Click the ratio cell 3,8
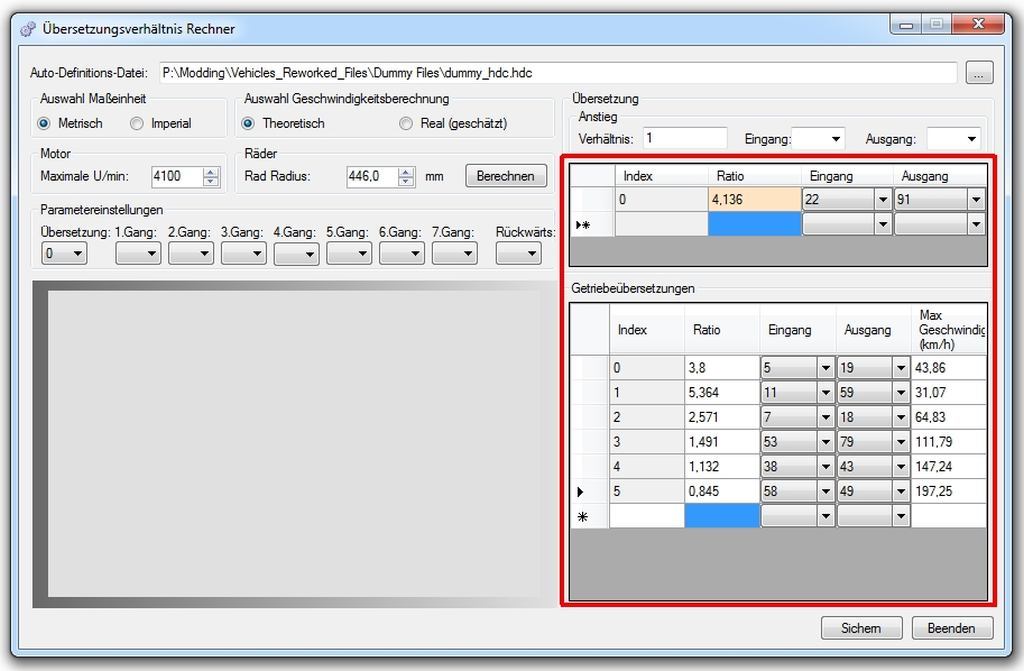This screenshot has width=1024, height=671. pyautogui.click(x=722, y=368)
